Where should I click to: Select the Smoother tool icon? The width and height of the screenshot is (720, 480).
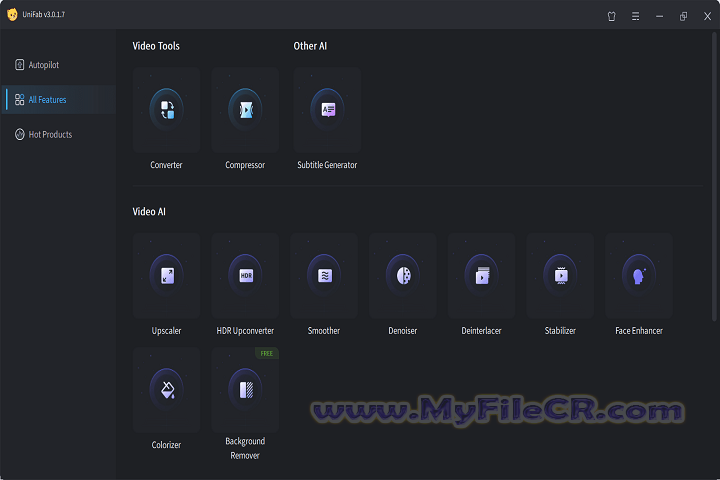(x=324, y=276)
